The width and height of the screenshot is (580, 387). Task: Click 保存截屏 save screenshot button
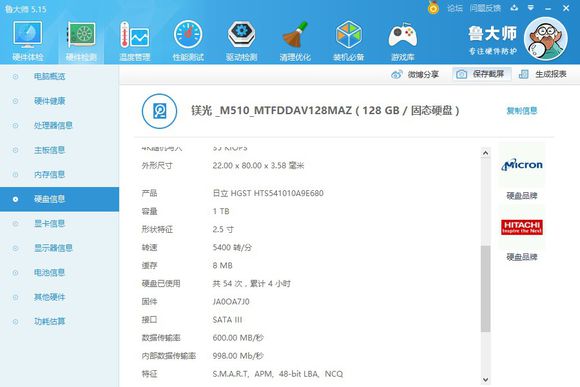tap(482, 74)
